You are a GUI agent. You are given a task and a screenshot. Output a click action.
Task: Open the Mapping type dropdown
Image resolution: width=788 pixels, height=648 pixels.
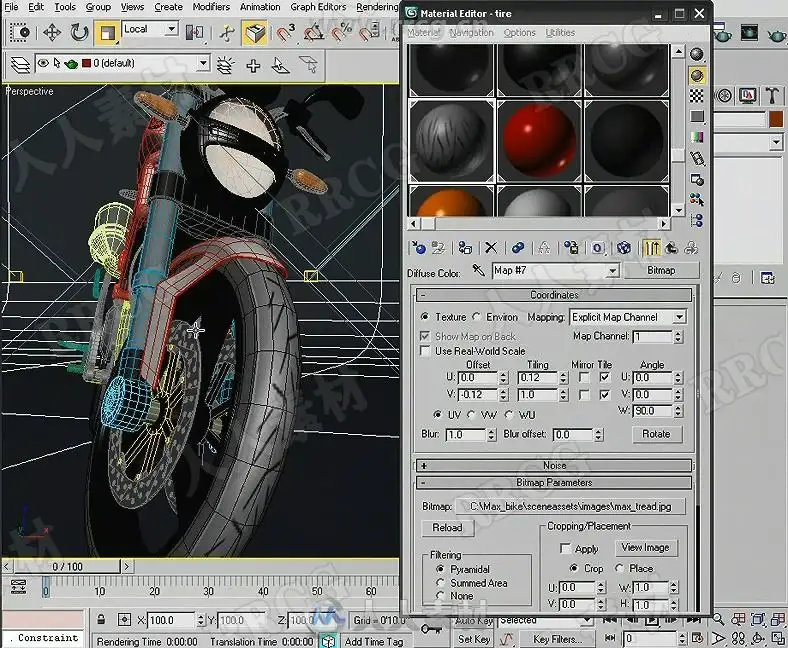627,317
